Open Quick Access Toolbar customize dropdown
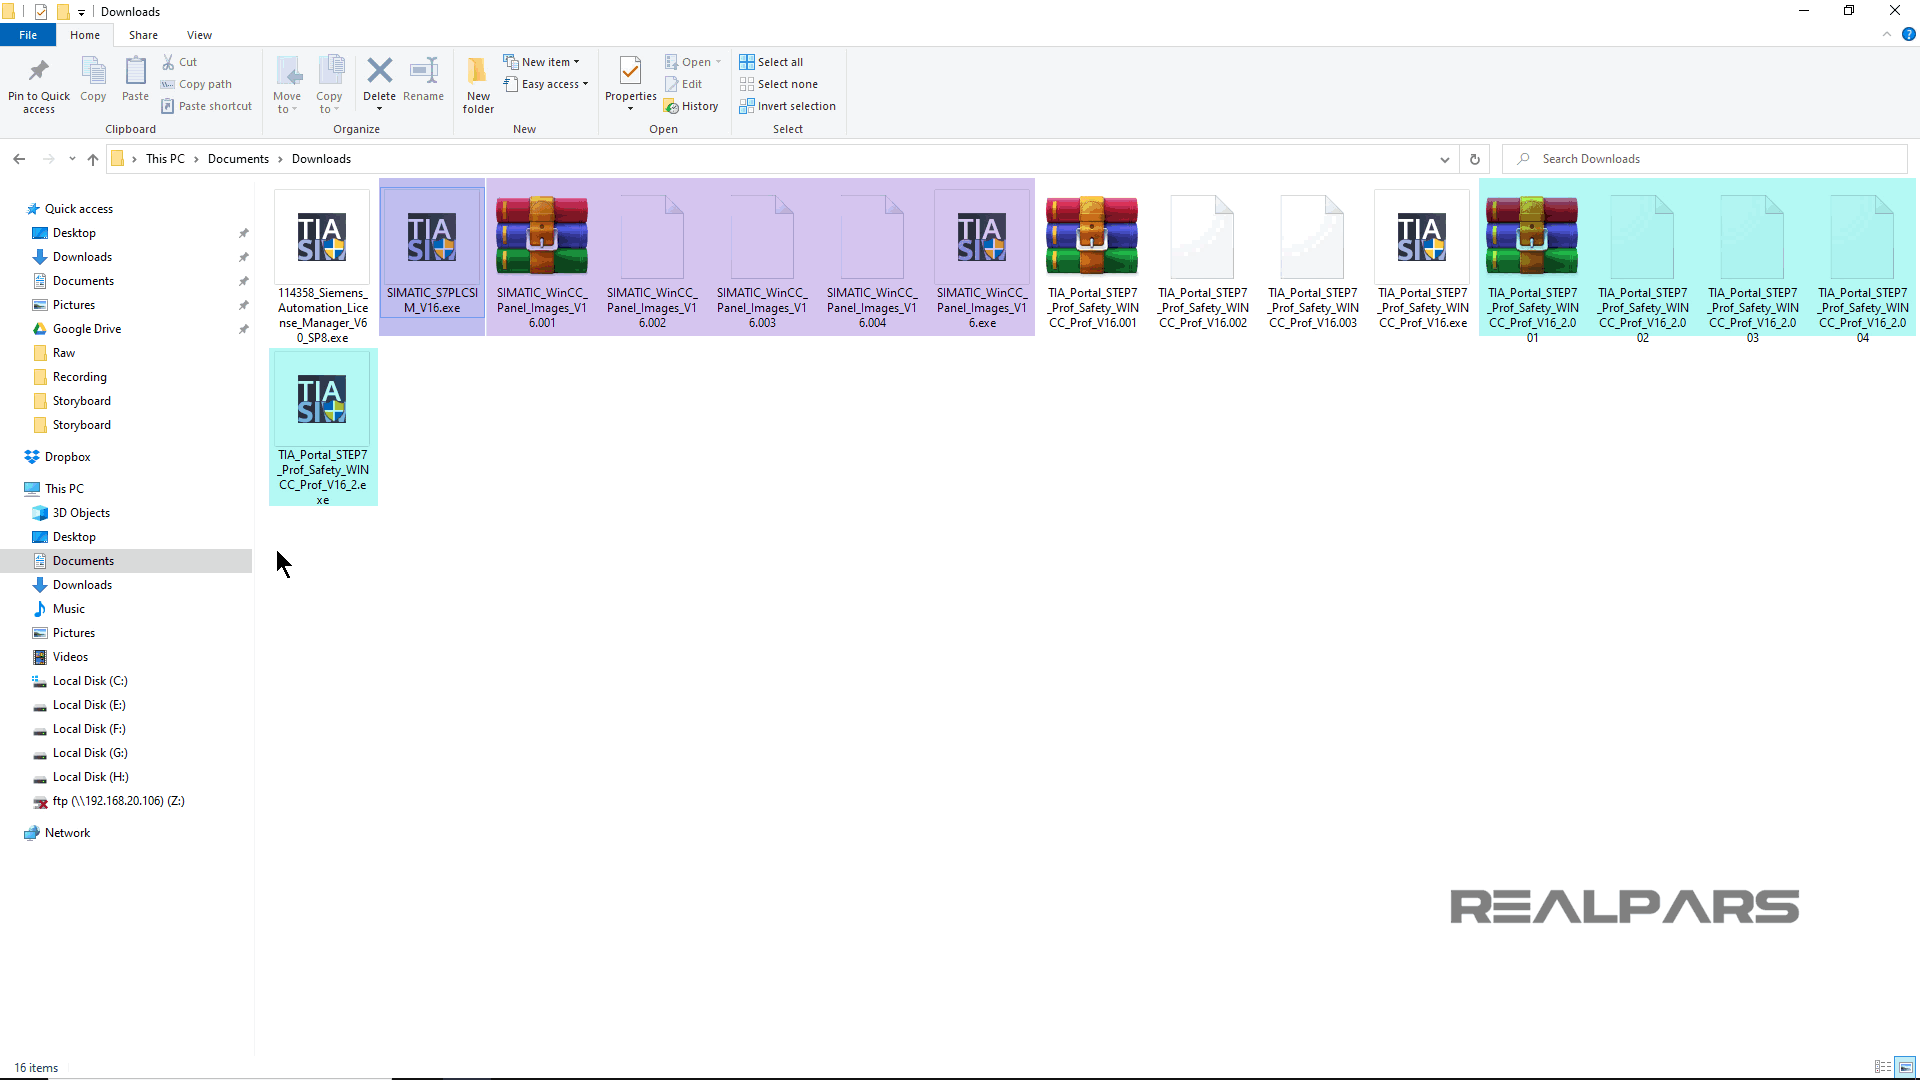Image resolution: width=1920 pixels, height=1080 pixels. [x=81, y=12]
